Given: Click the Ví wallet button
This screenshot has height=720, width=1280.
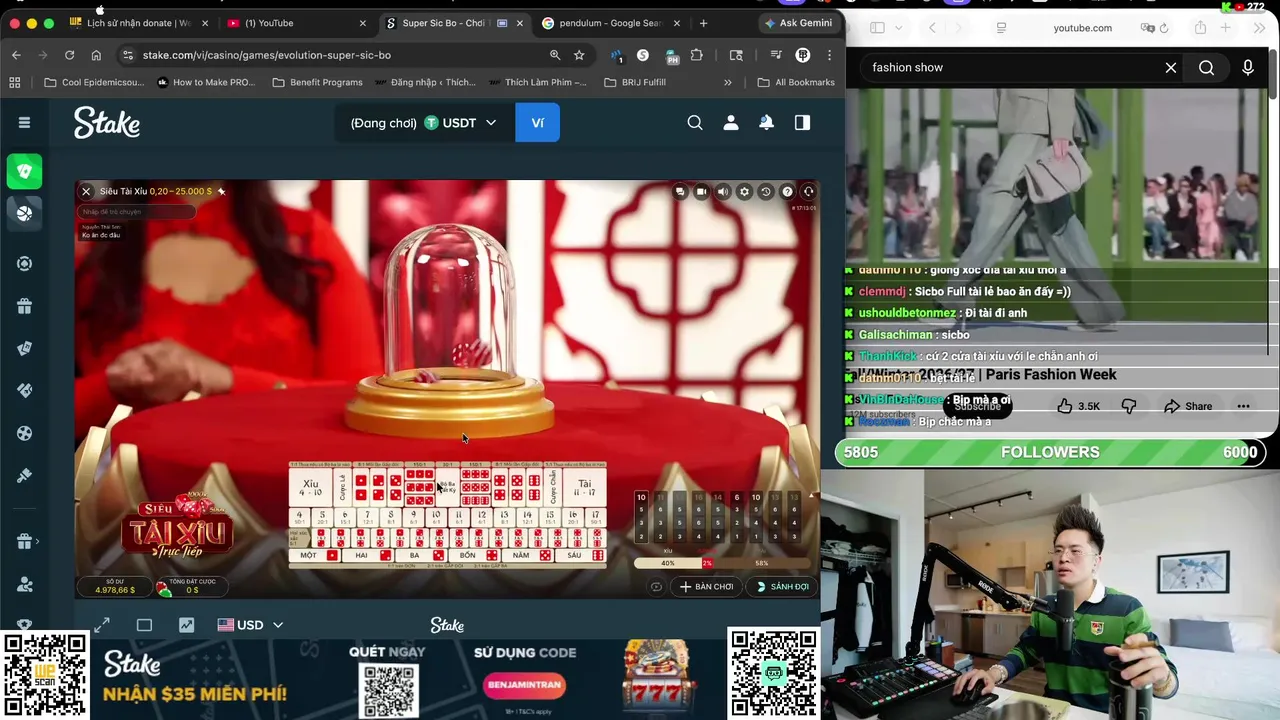Looking at the screenshot, I should 537,123.
